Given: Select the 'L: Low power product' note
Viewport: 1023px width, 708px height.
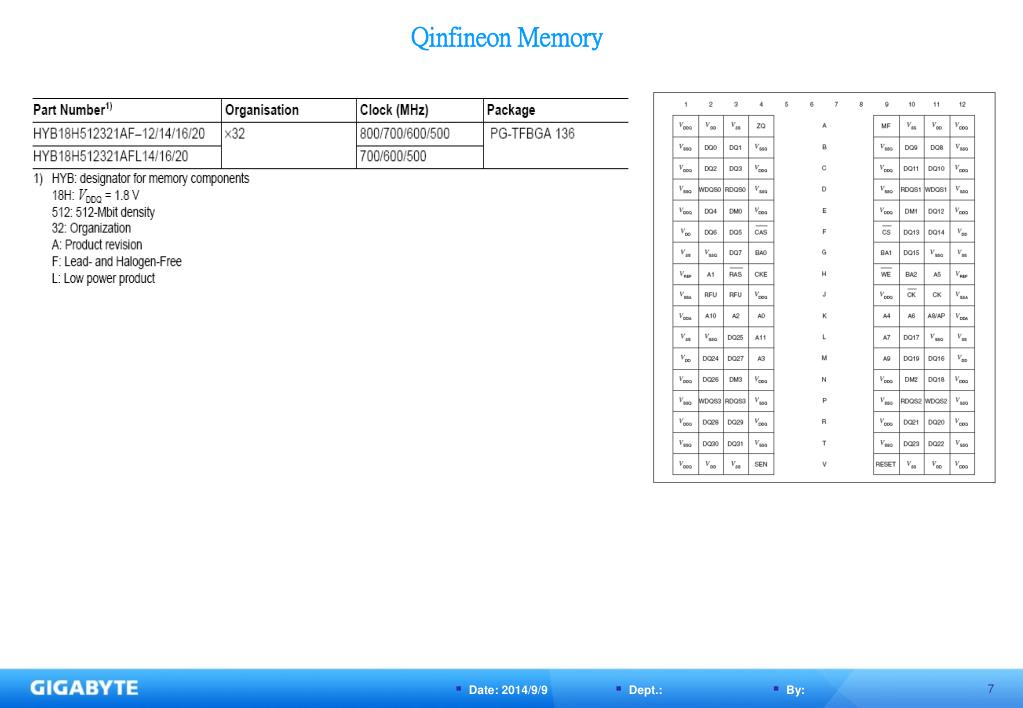Looking at the screenshot, I should [x=103, y=278].
